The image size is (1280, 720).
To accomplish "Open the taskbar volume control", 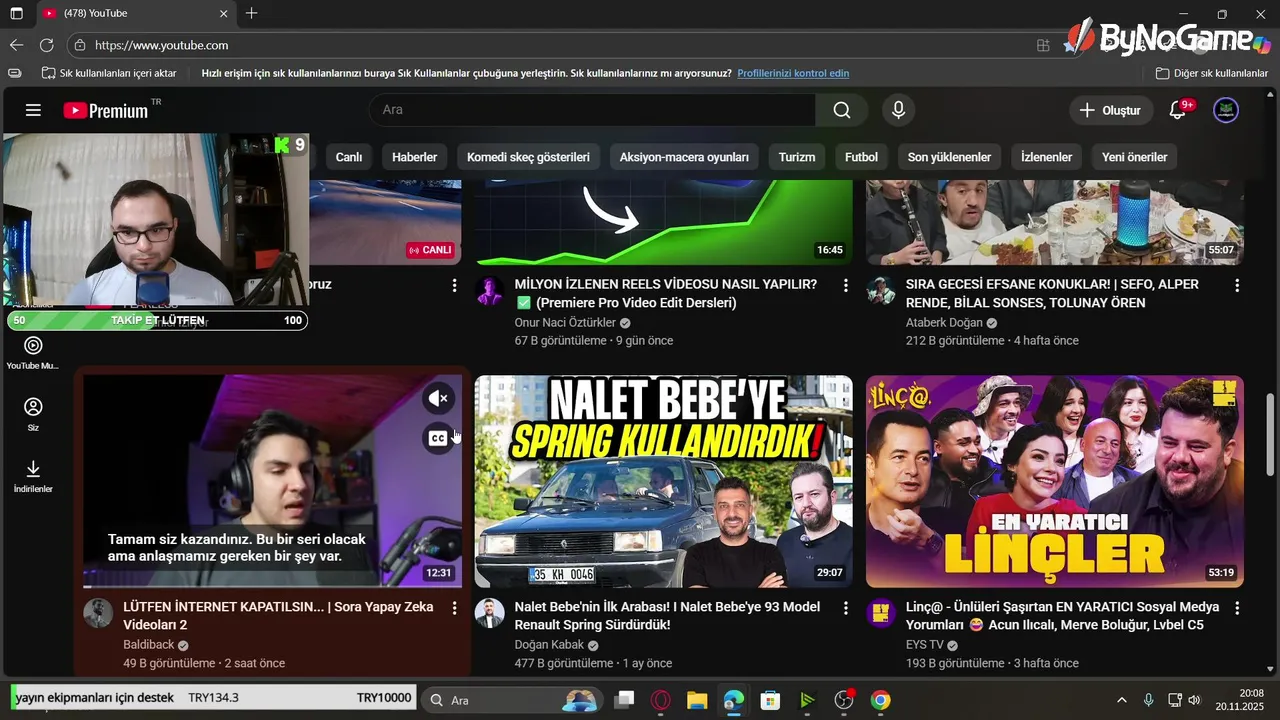I will click(x=1195, y=700).
